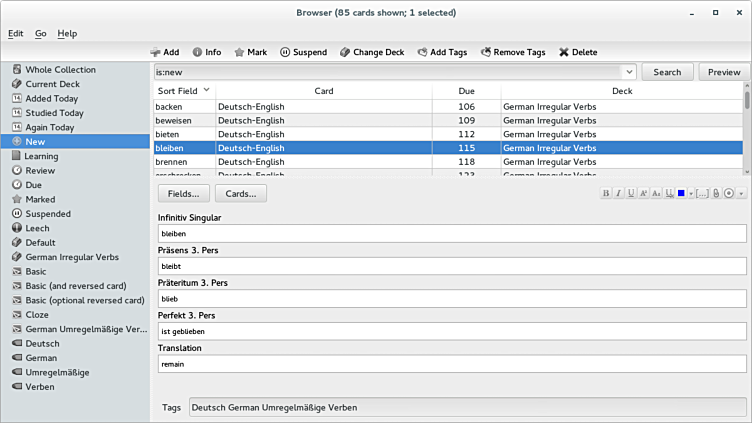This screenshot has height=423, width=752.
Task: Click the Preview button
Action: [x=724, y=72]
